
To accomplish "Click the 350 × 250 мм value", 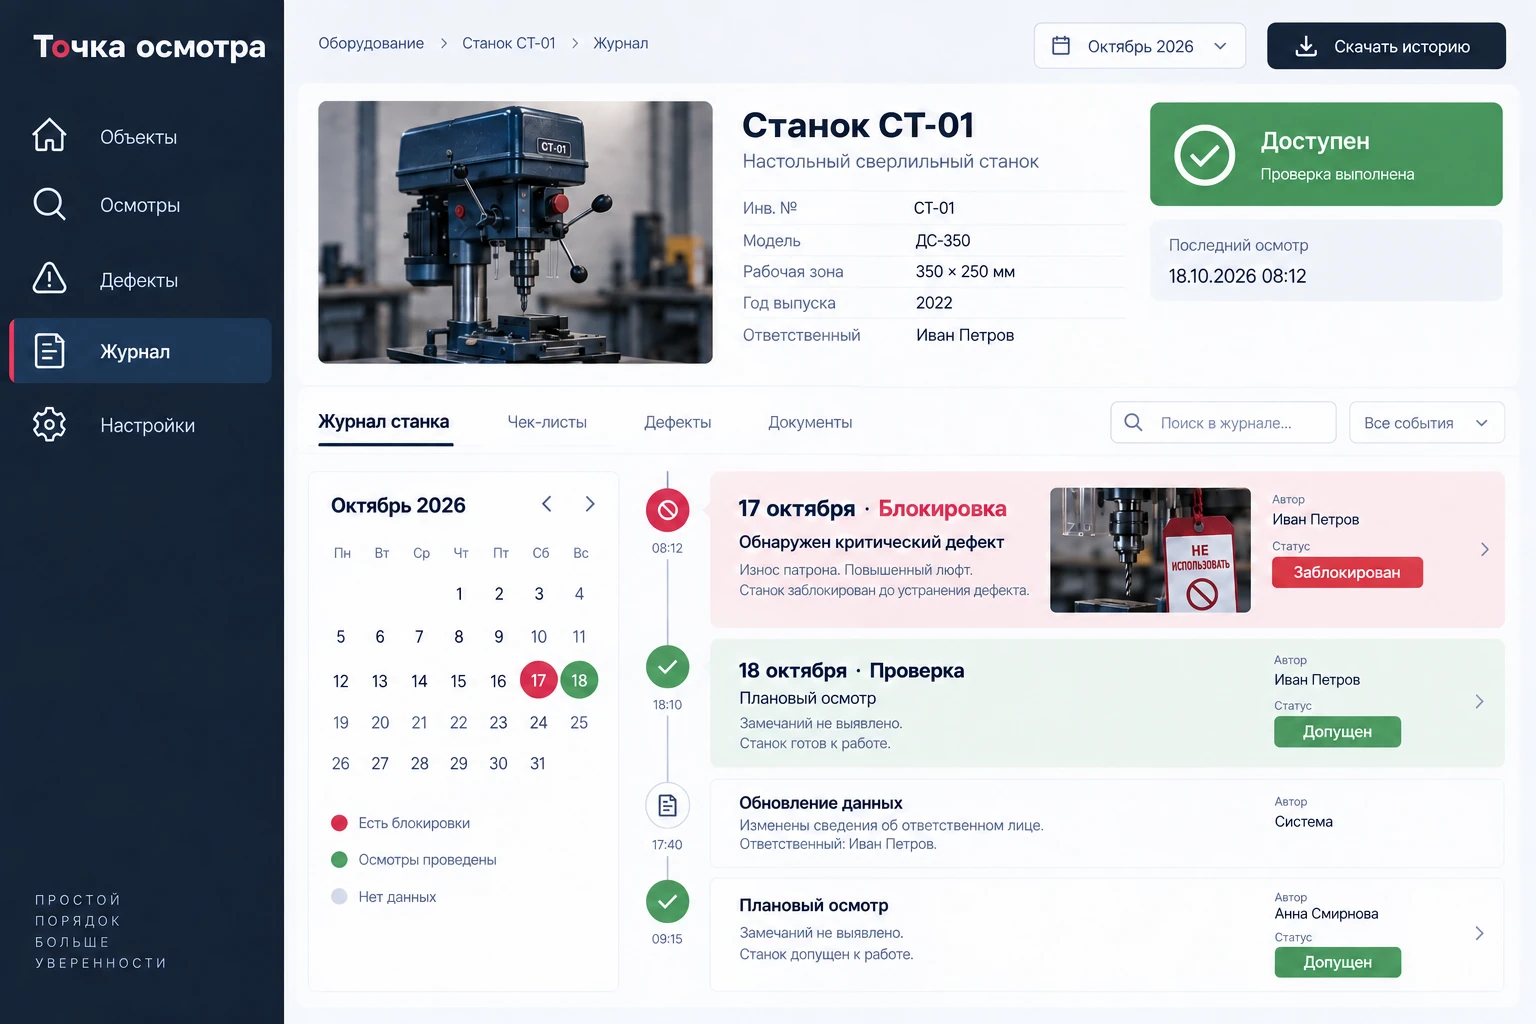I will 965,272.
